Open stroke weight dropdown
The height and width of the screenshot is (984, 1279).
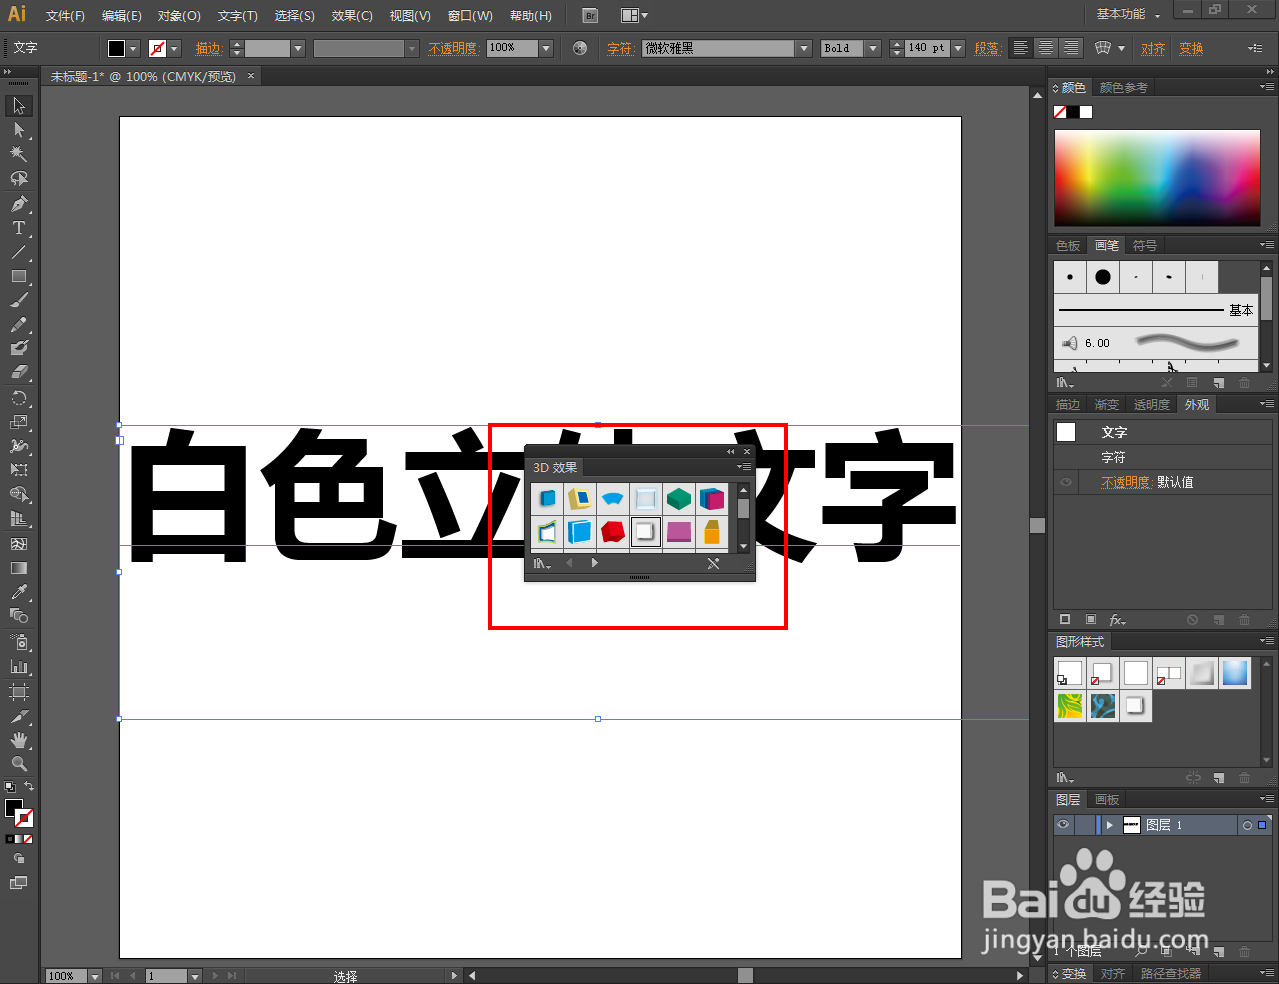pyautogui.click(x=297, y=48)
